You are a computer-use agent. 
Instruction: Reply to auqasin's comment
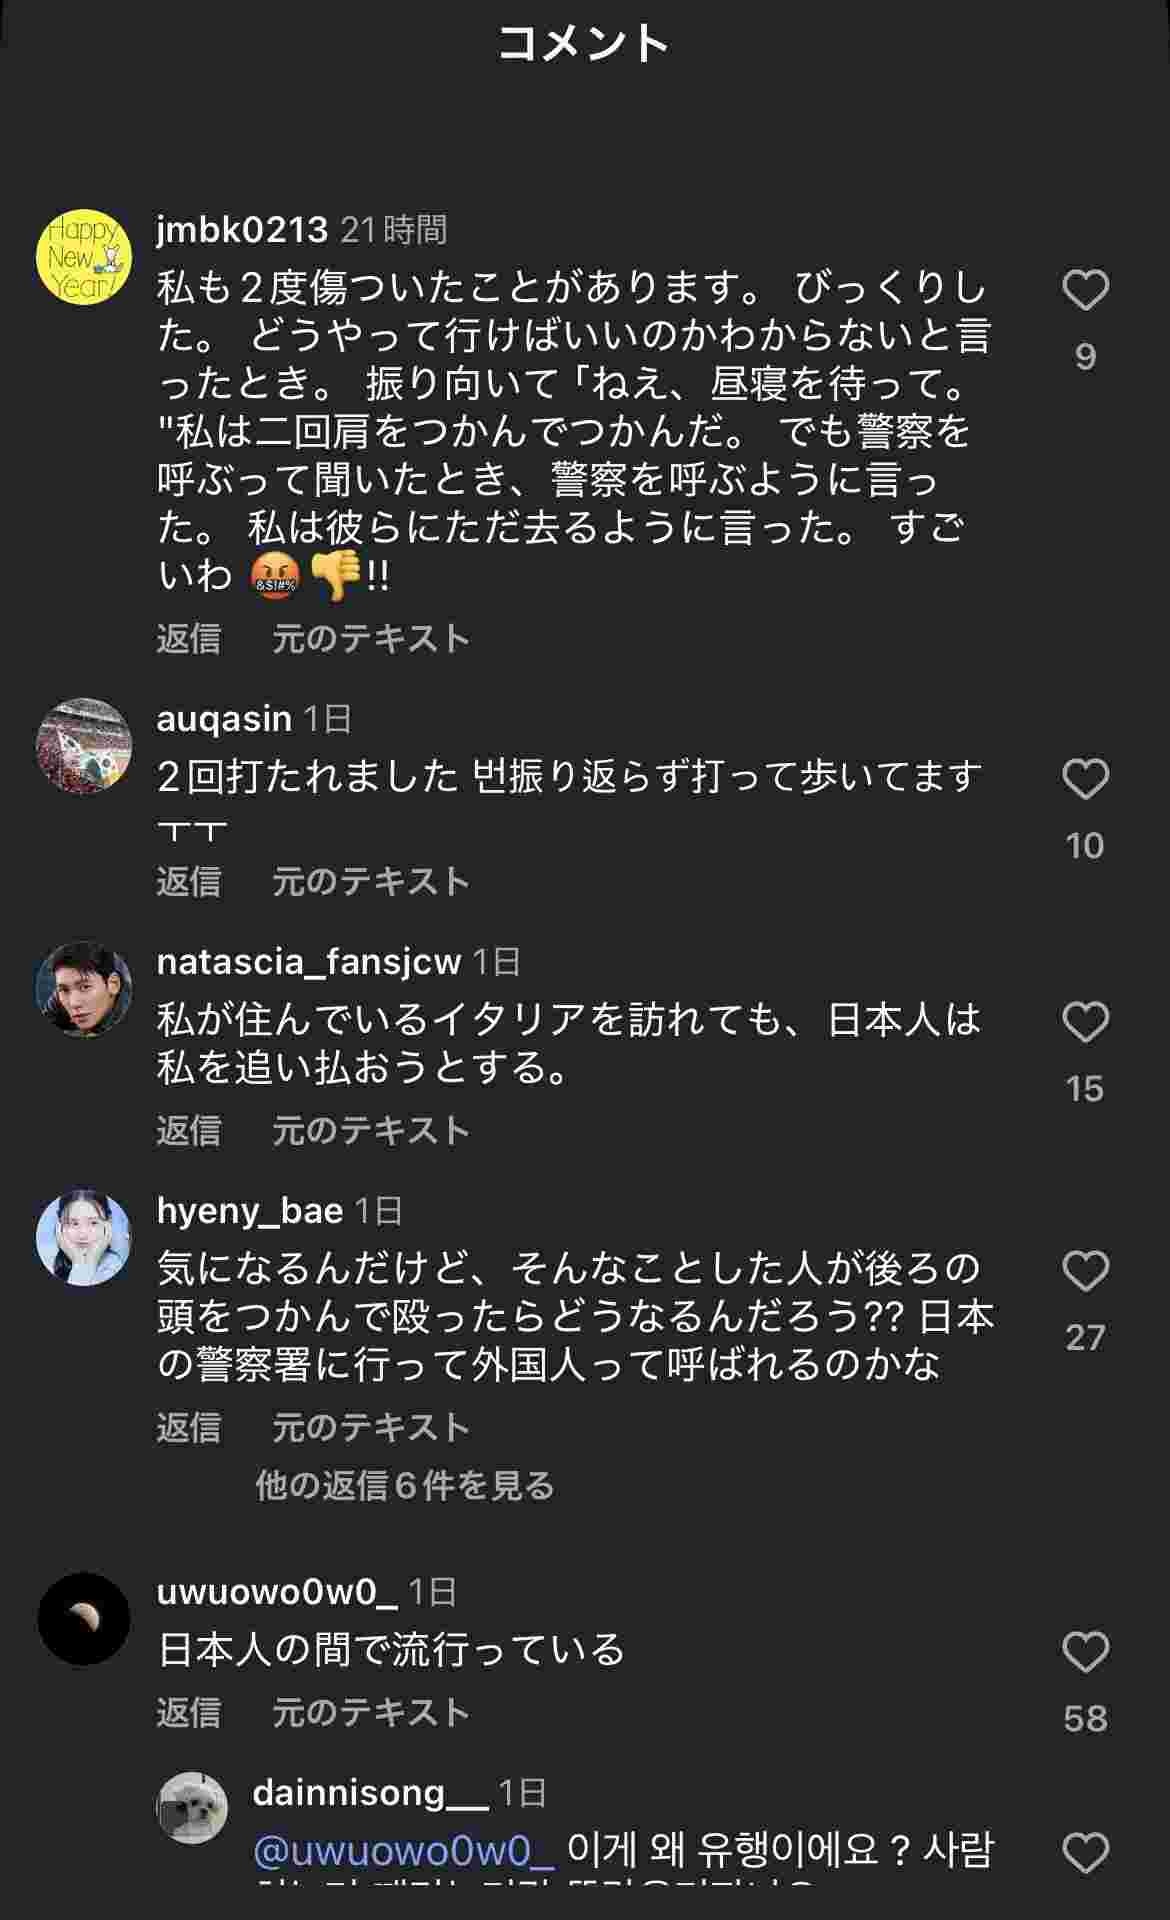tap(188, 882)
